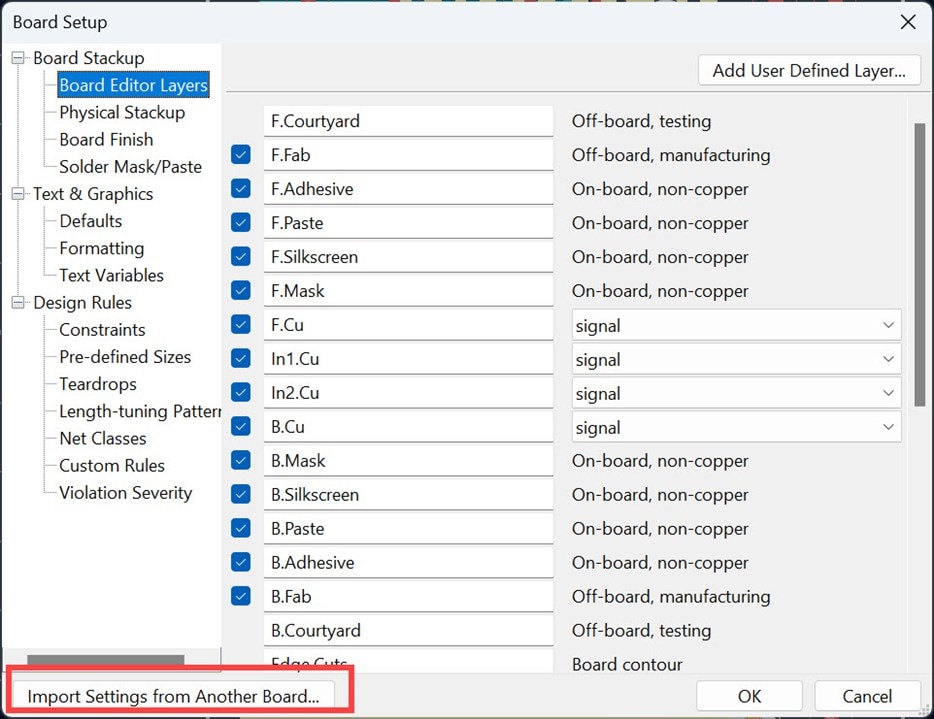The height and width of the screenshot is (719, 934).
Task: Click the layer list vertical scrollbar
Action: [920, 265]
